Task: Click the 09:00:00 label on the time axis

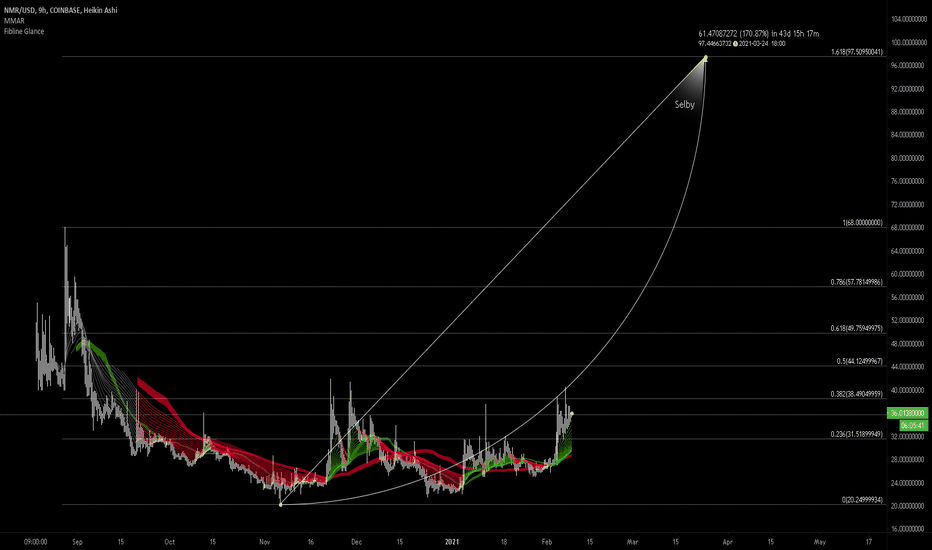Action: click(35, 542)
